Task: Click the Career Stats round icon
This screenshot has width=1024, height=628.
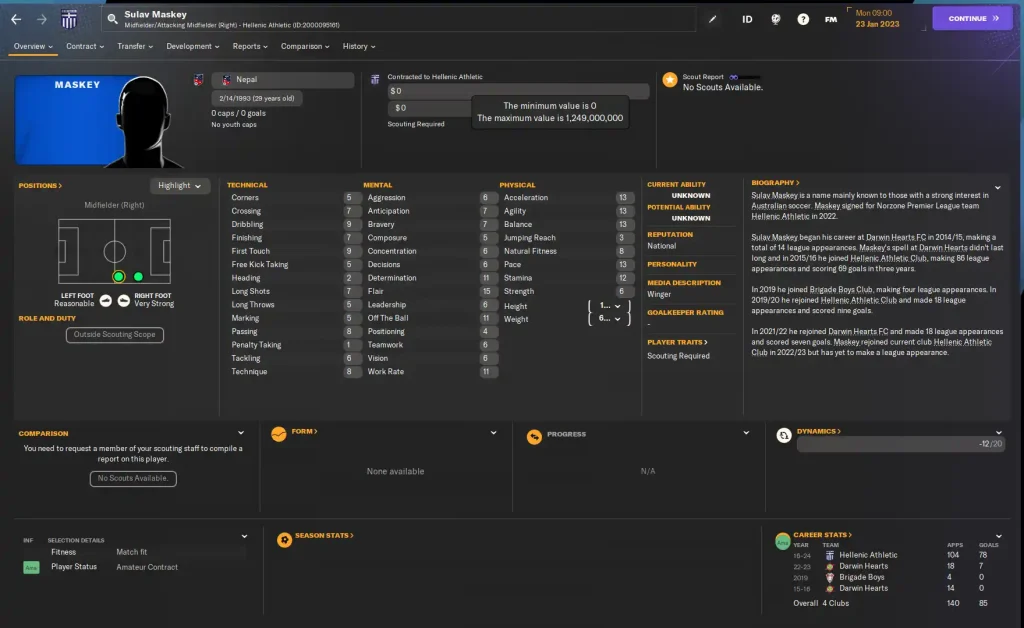Action: click(x=782, y=541)
